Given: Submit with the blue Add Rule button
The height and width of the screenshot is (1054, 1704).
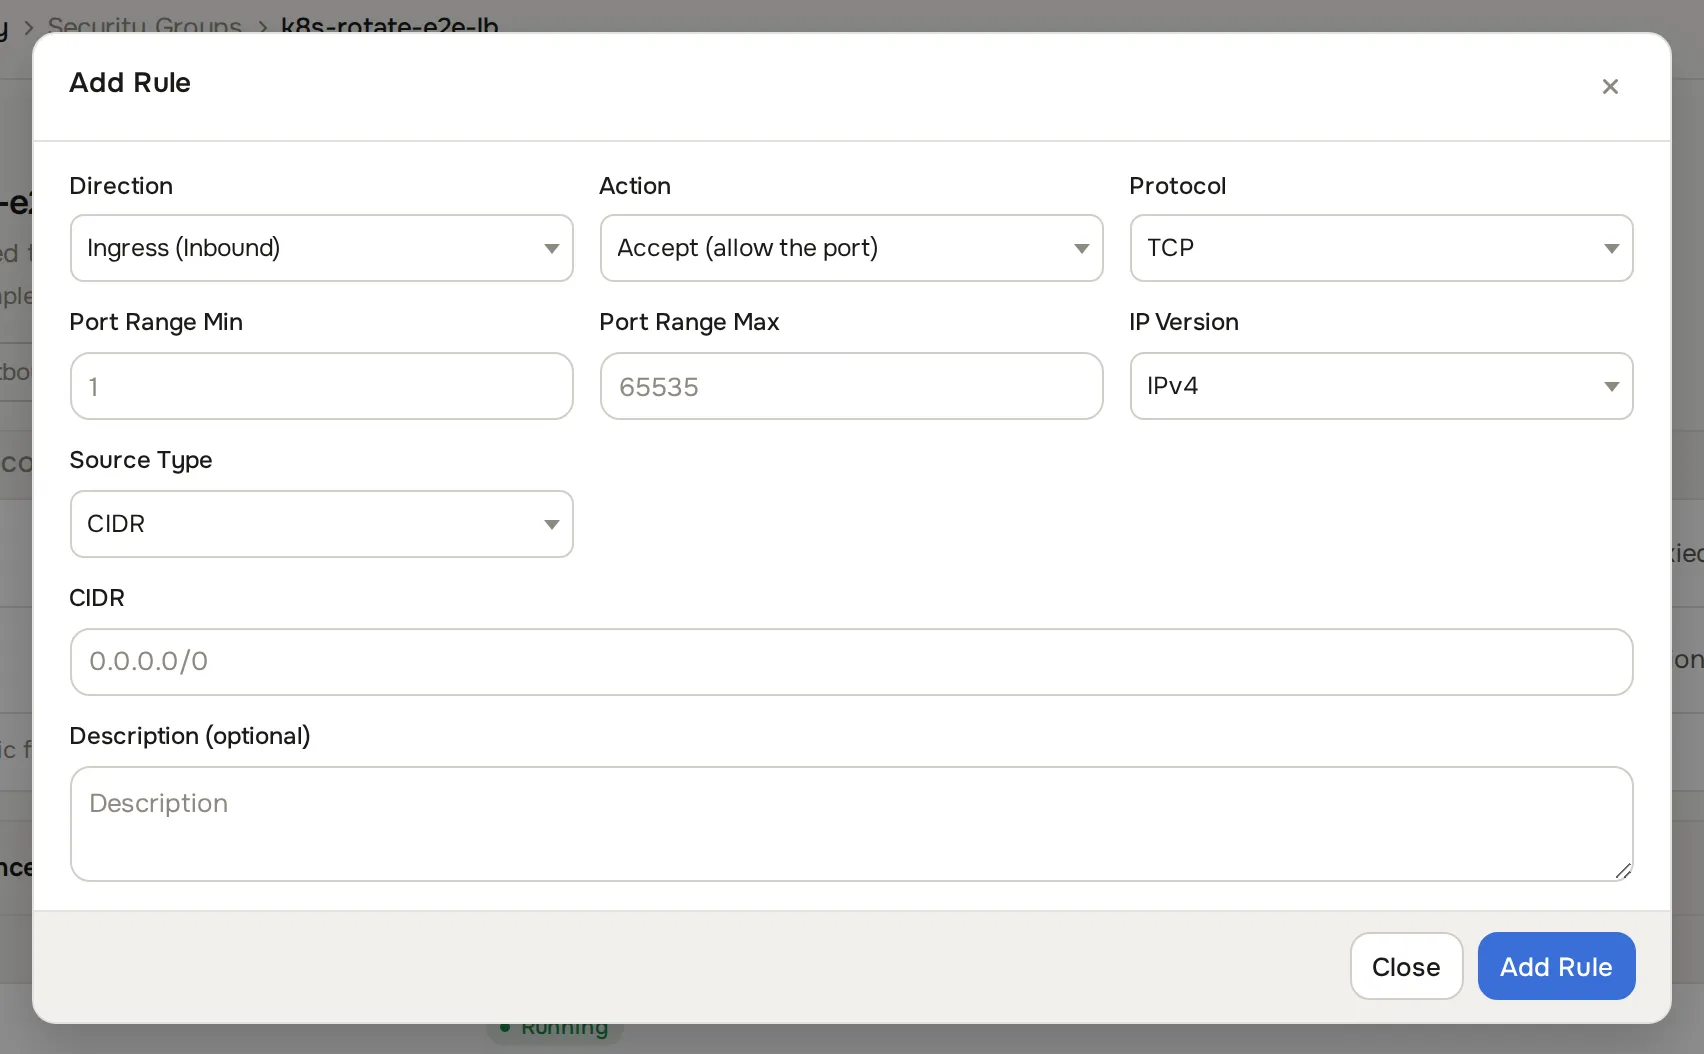Looking at the screenshot, I should 1556,966.
